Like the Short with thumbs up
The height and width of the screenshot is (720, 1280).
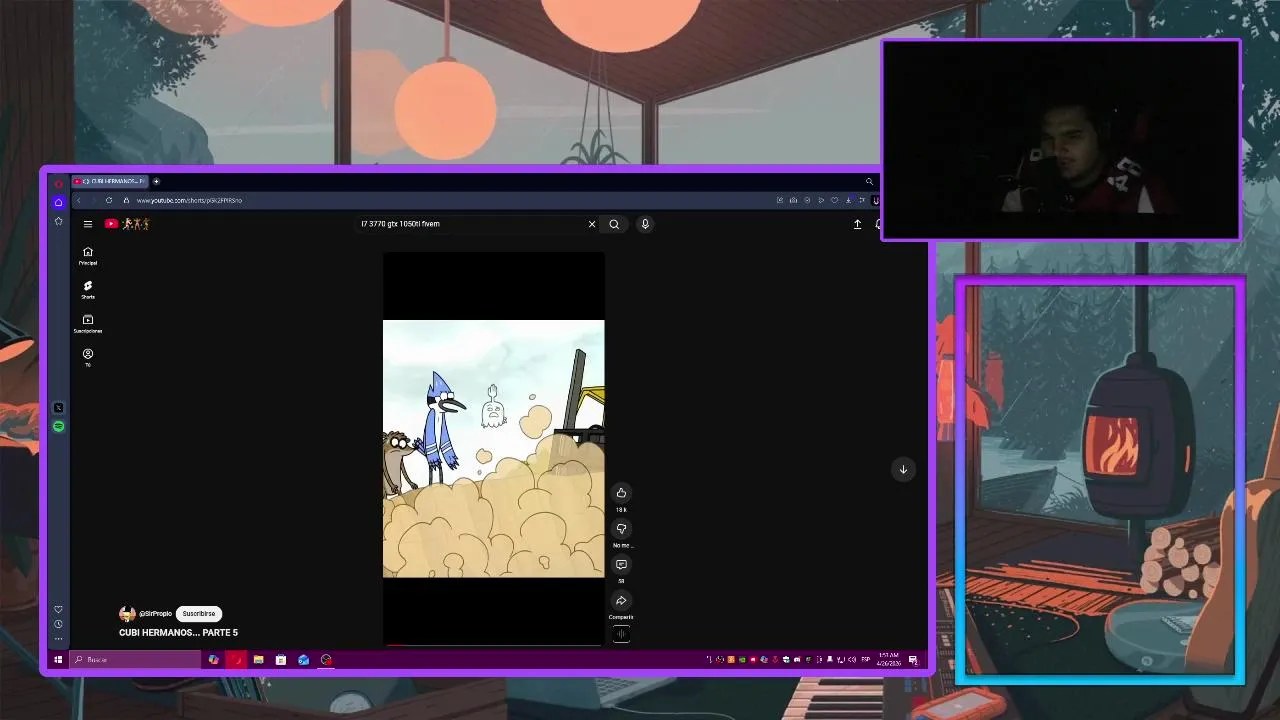621,493
